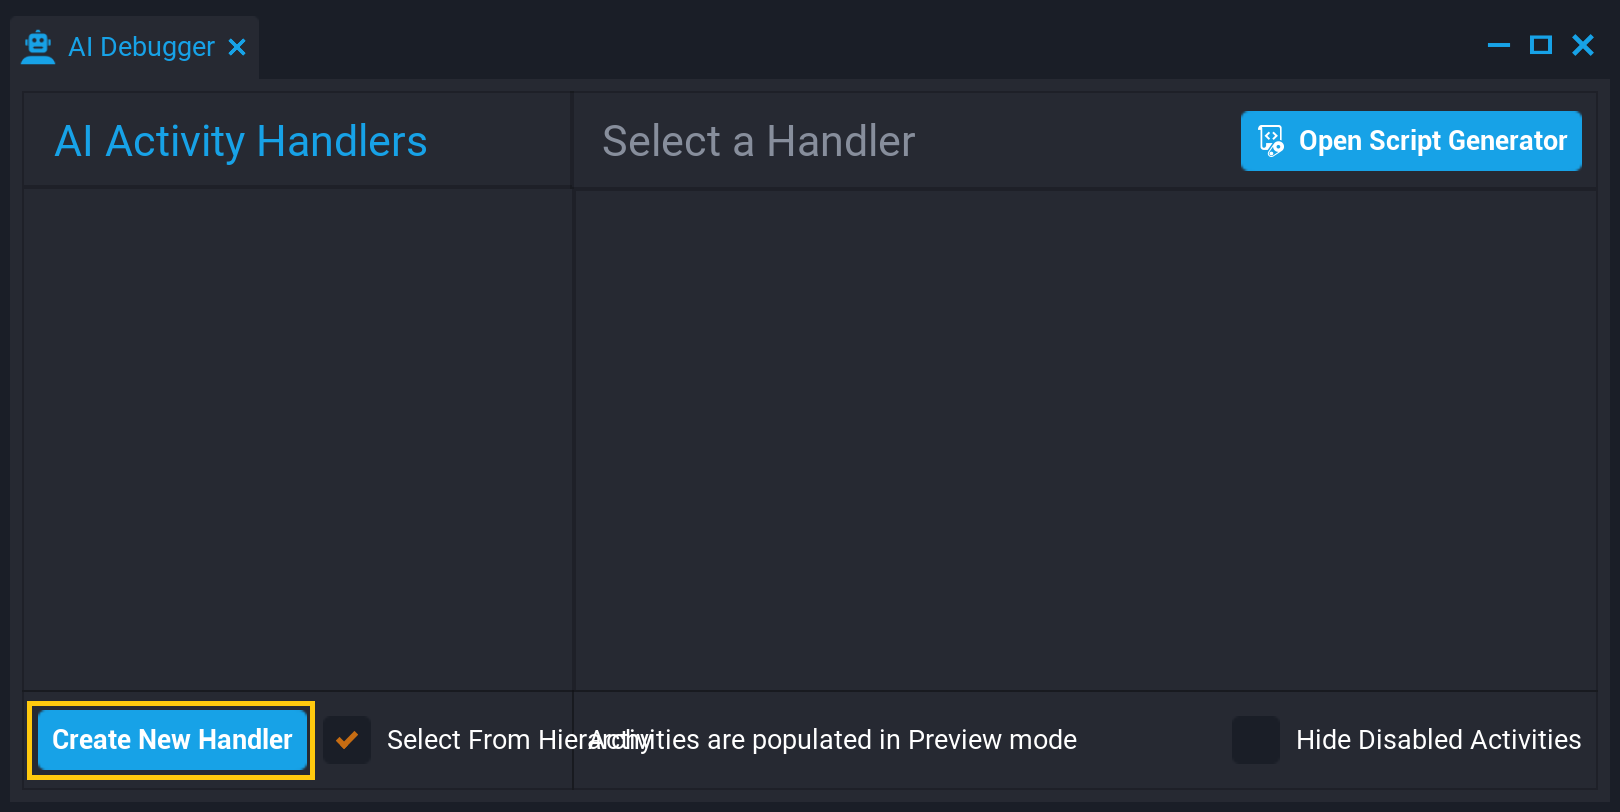
Task: Open the Script Generator
Action: click(x=1410, y=141)
